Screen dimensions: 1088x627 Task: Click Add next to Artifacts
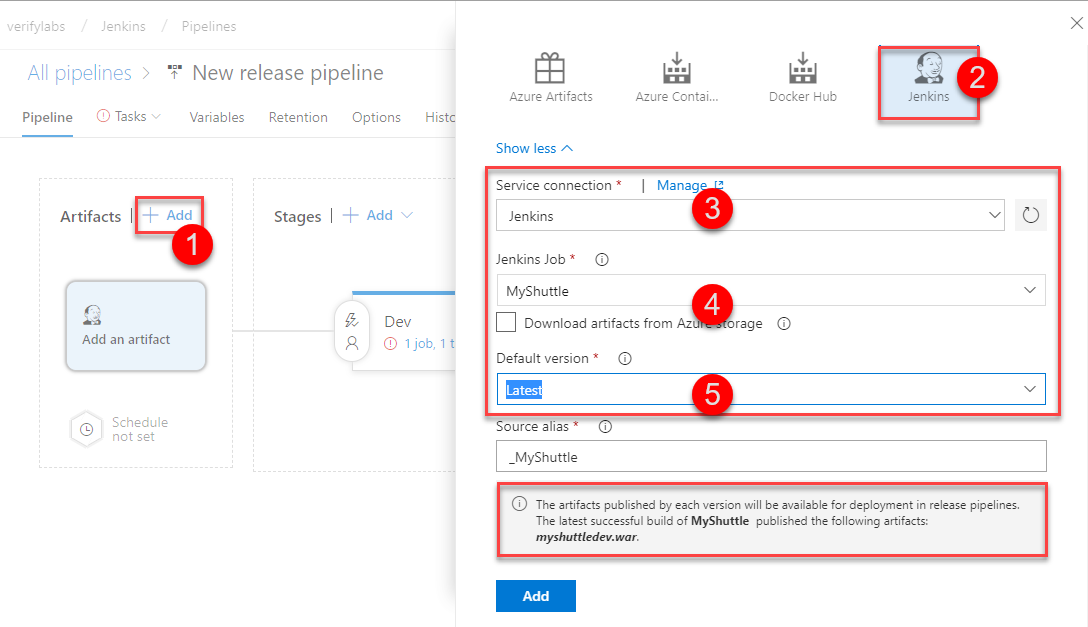coord(168,215)
